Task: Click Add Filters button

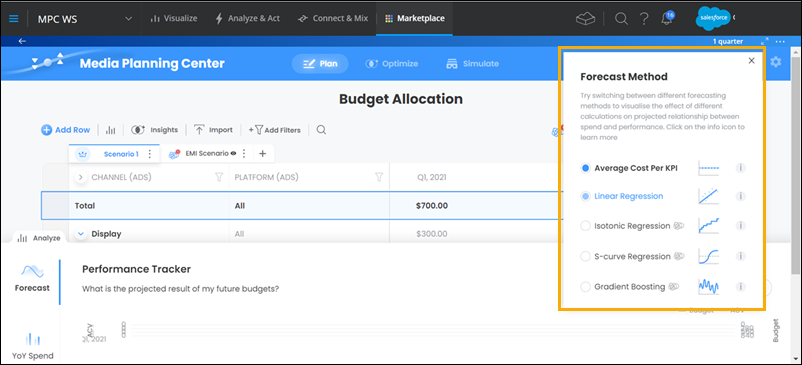Action: click(x=275, y=130)
